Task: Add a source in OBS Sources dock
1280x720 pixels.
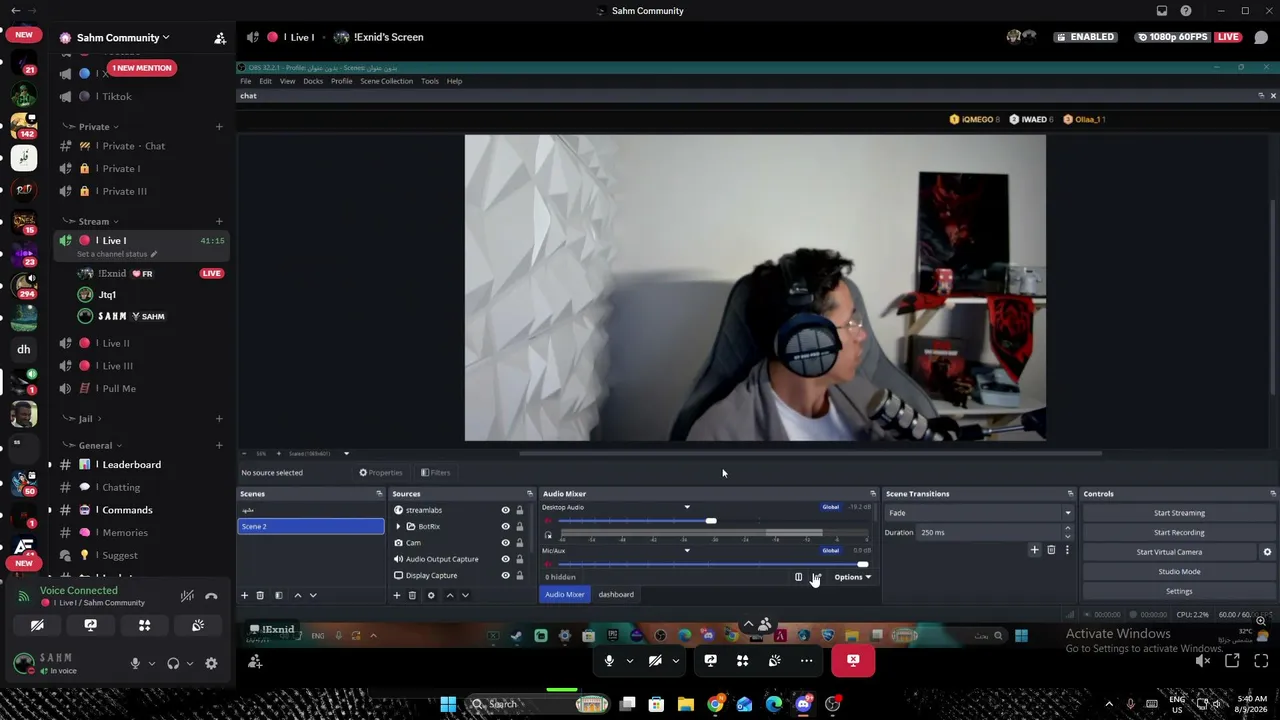Action: 396,595
